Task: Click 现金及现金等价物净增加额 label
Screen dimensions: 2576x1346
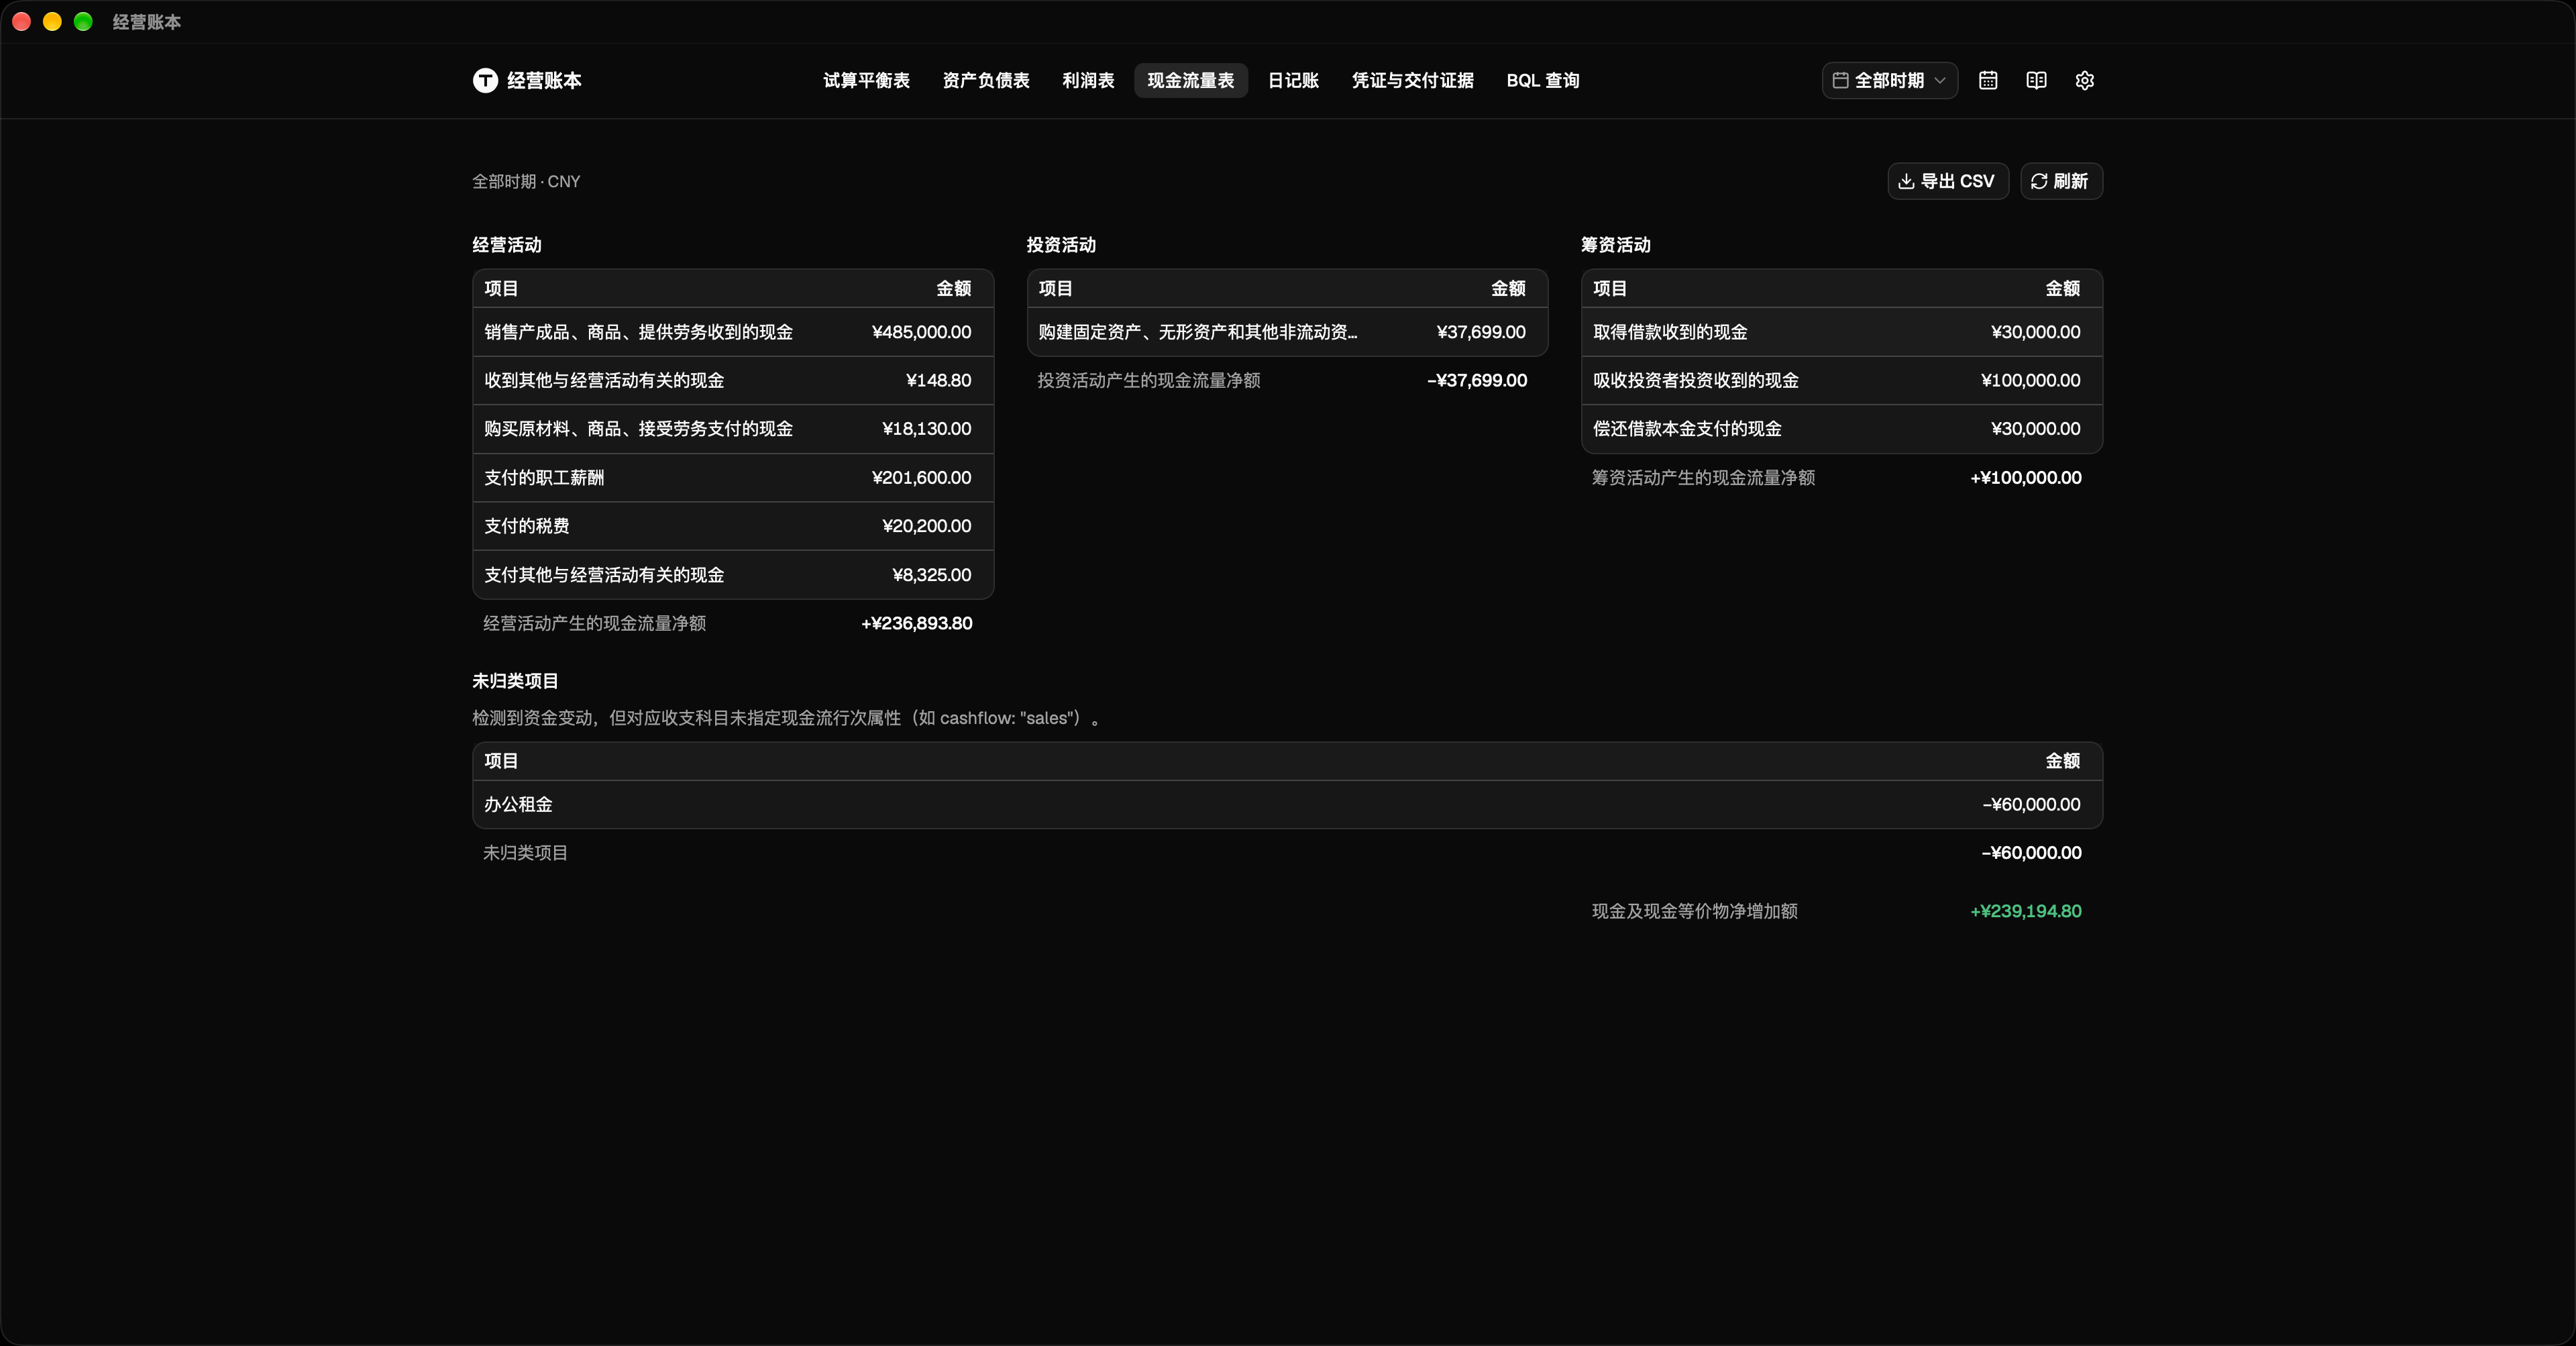Action: pyautogui.click(x=1695, y=911)
